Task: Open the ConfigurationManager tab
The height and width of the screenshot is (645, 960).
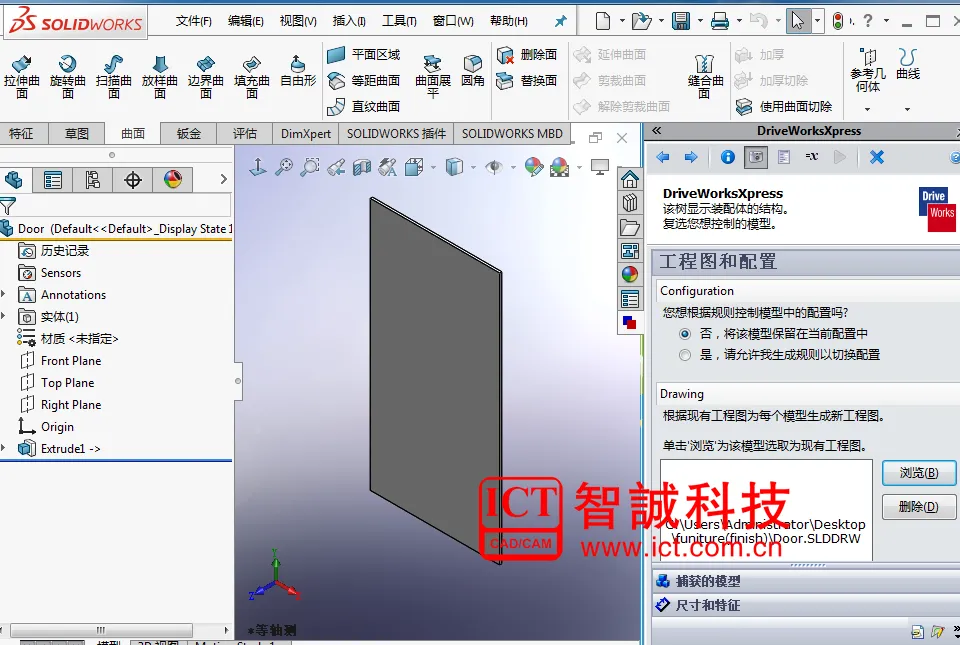Action: pos(92,180)
